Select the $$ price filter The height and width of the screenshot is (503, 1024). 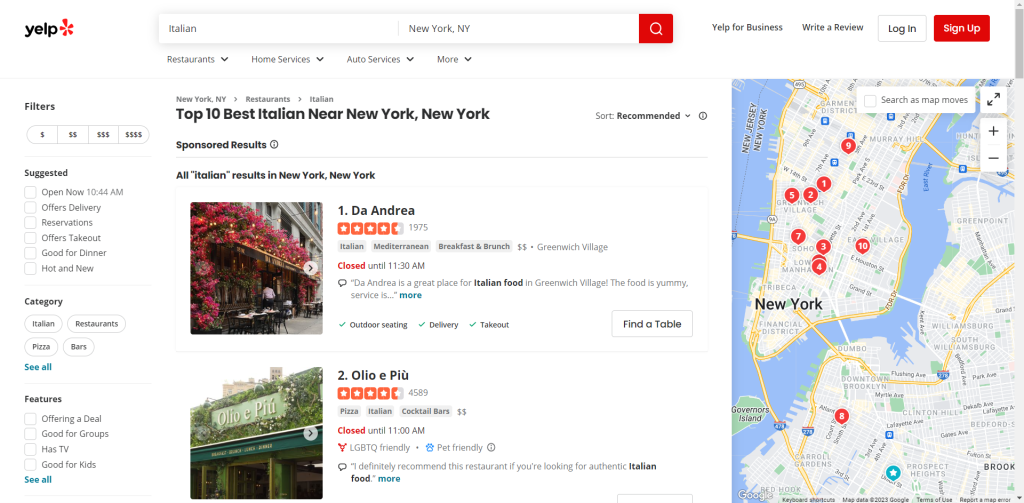click(x=73, y=134)
